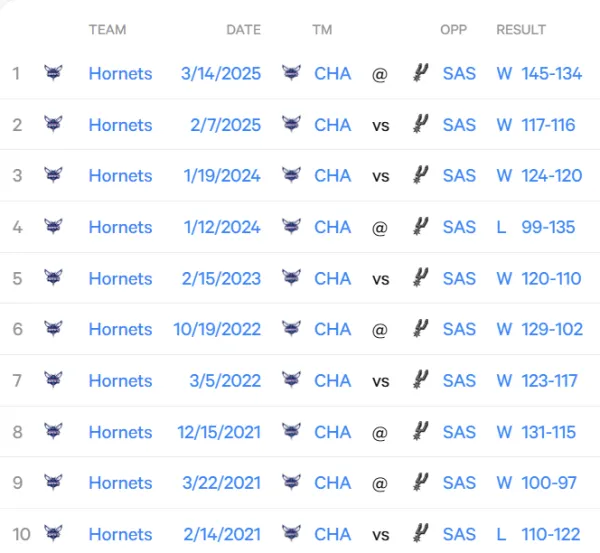Click the Hornets logo at start of row 9

(53, 482)
